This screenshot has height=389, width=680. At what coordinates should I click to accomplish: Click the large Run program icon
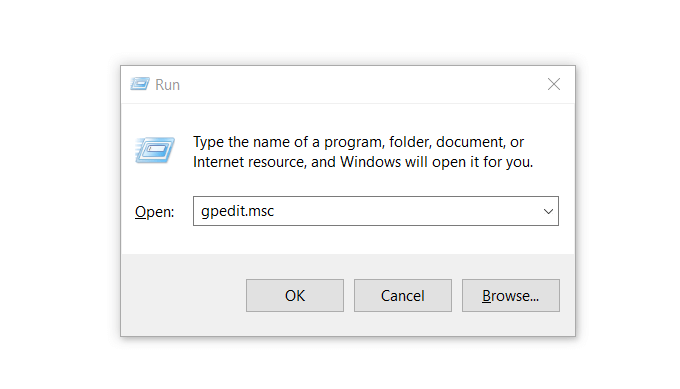[155, 150]
